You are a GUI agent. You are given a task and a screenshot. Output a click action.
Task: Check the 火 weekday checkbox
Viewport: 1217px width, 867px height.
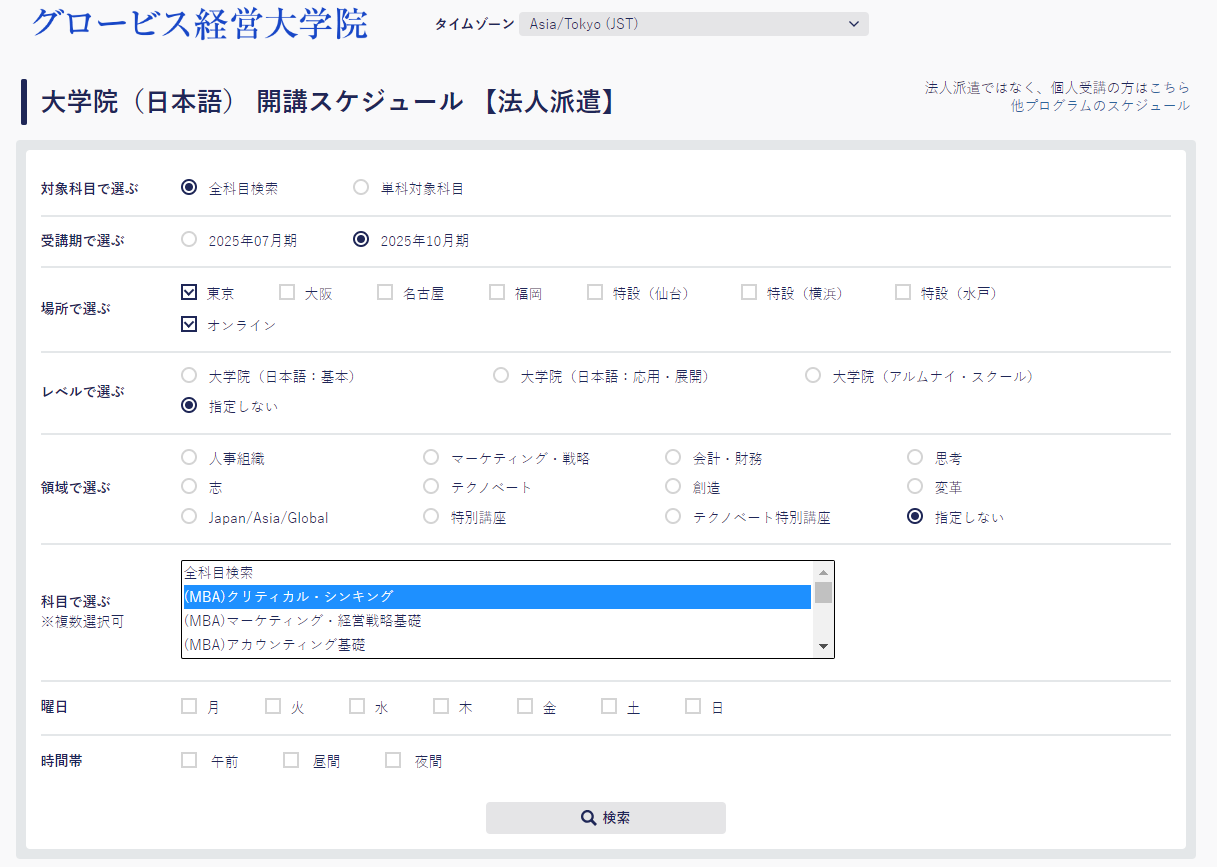pos(273,706)
